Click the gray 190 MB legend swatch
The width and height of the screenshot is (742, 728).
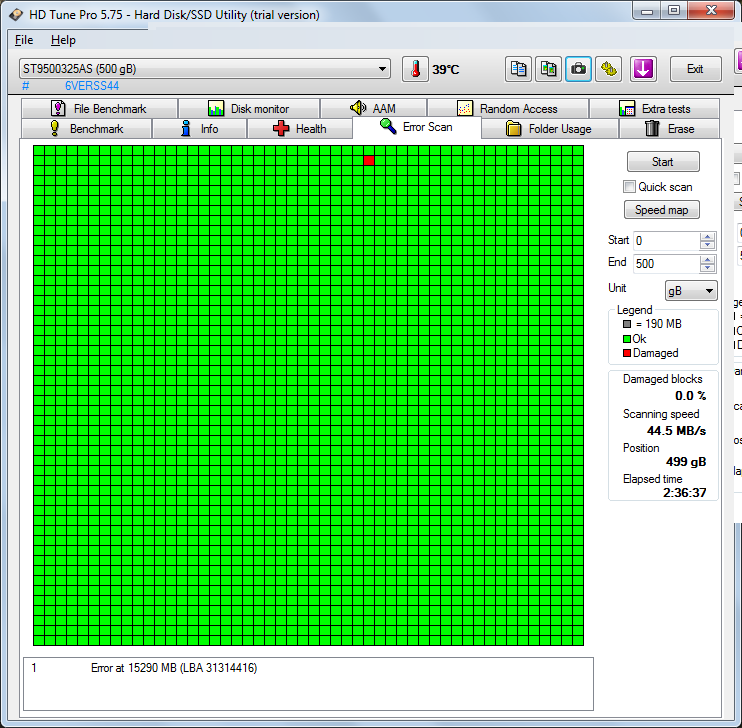[x=627, y=324]
